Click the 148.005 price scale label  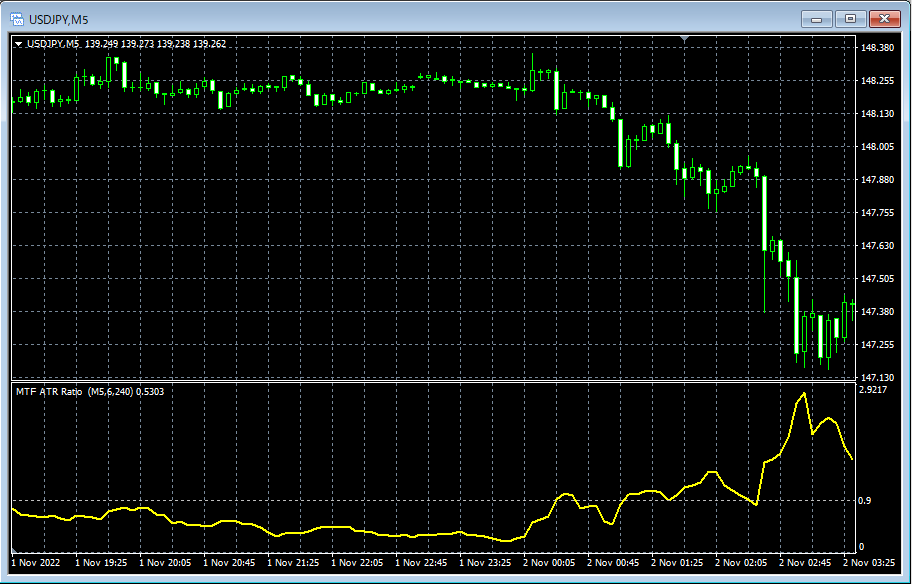tap(877, 147)
